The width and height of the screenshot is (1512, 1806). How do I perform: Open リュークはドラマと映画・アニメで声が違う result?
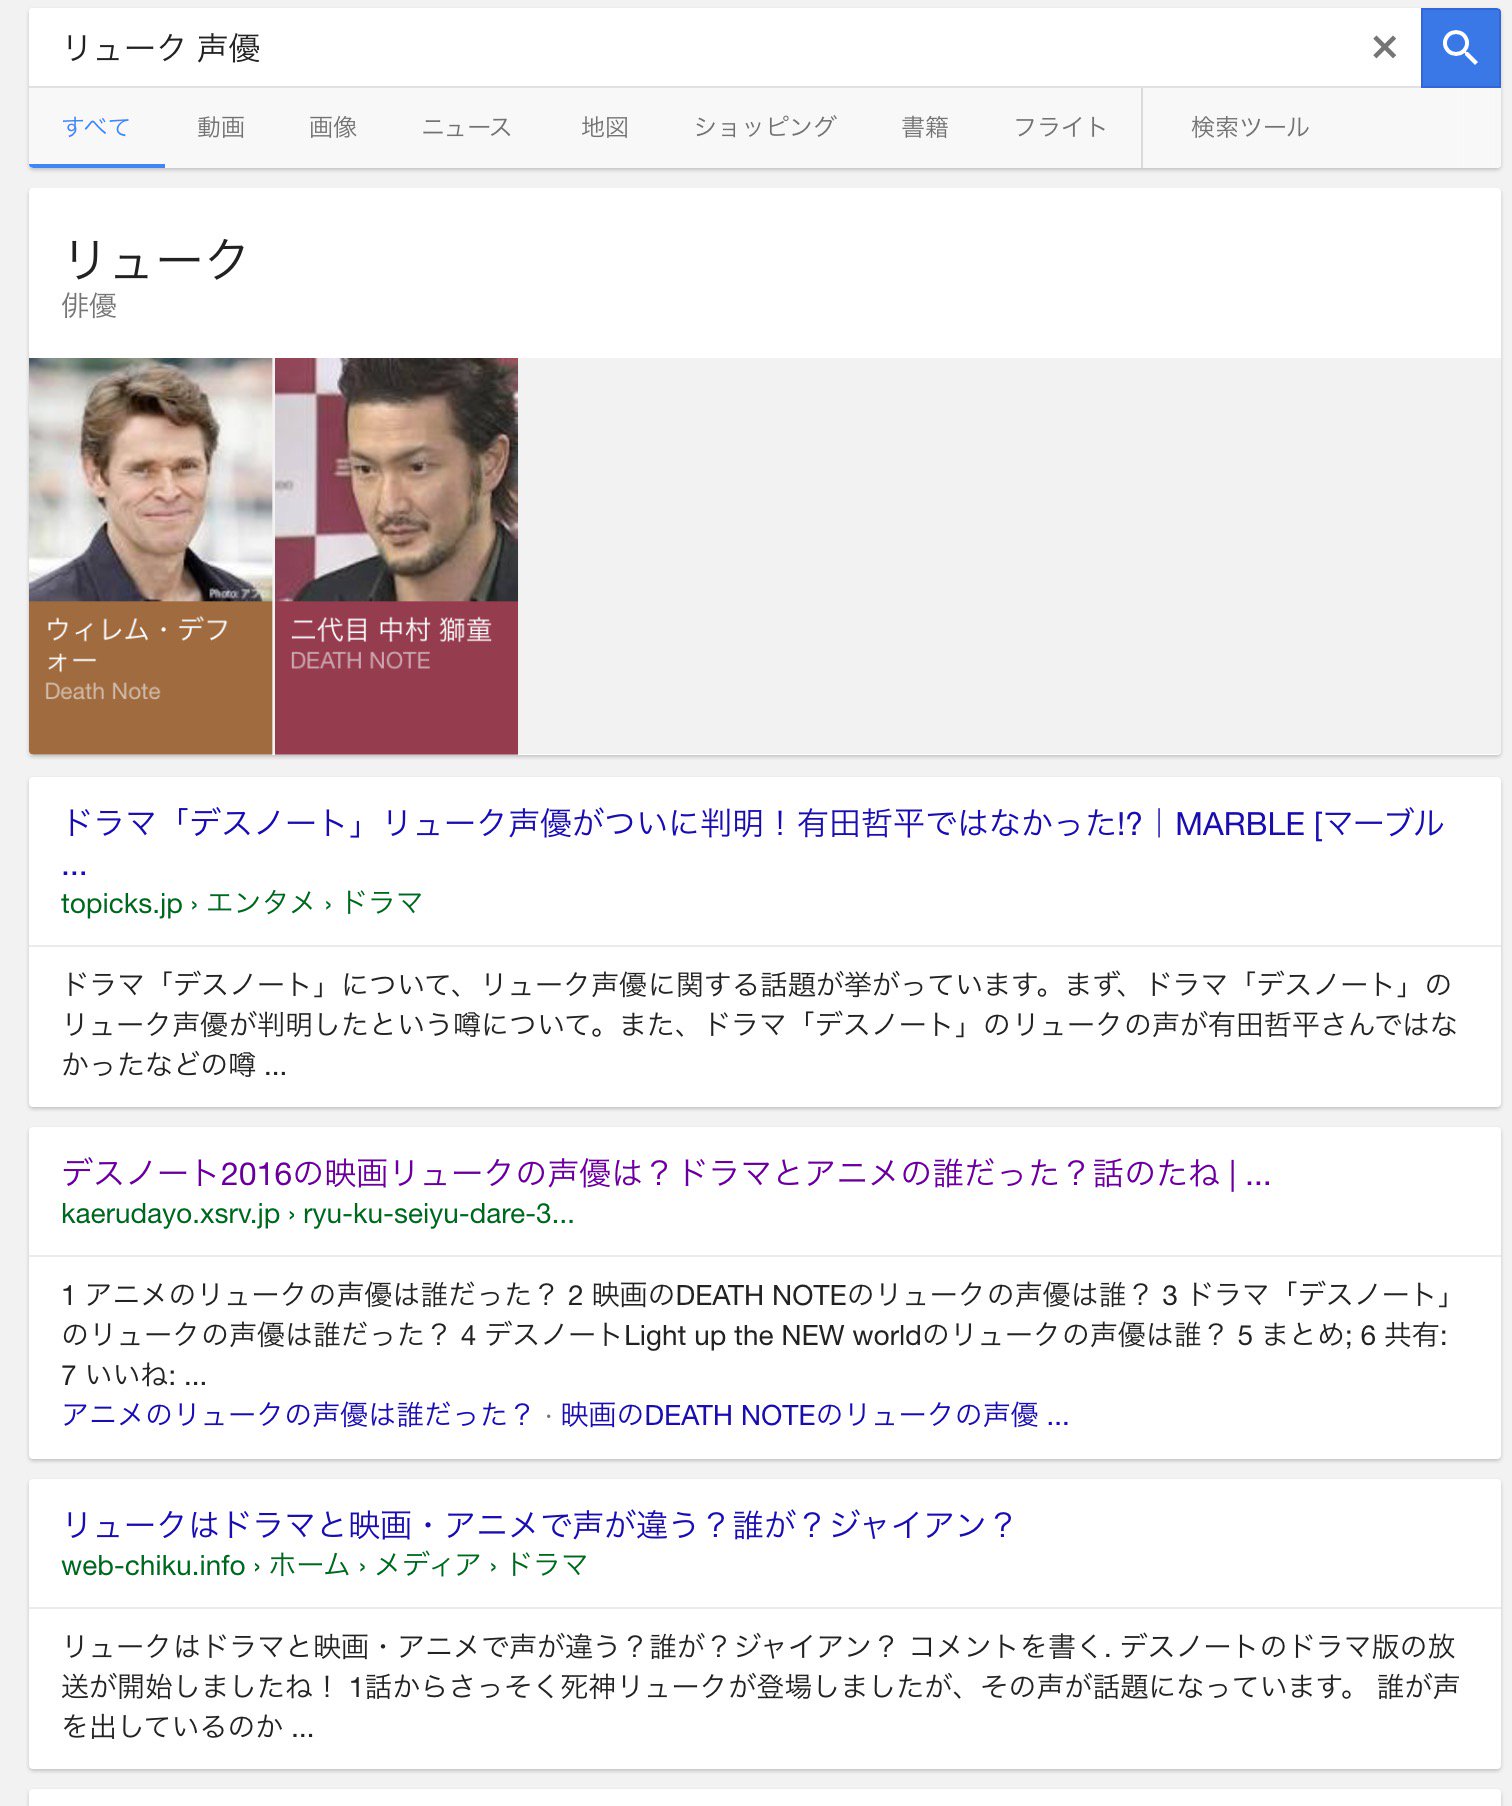[538, 1524]
